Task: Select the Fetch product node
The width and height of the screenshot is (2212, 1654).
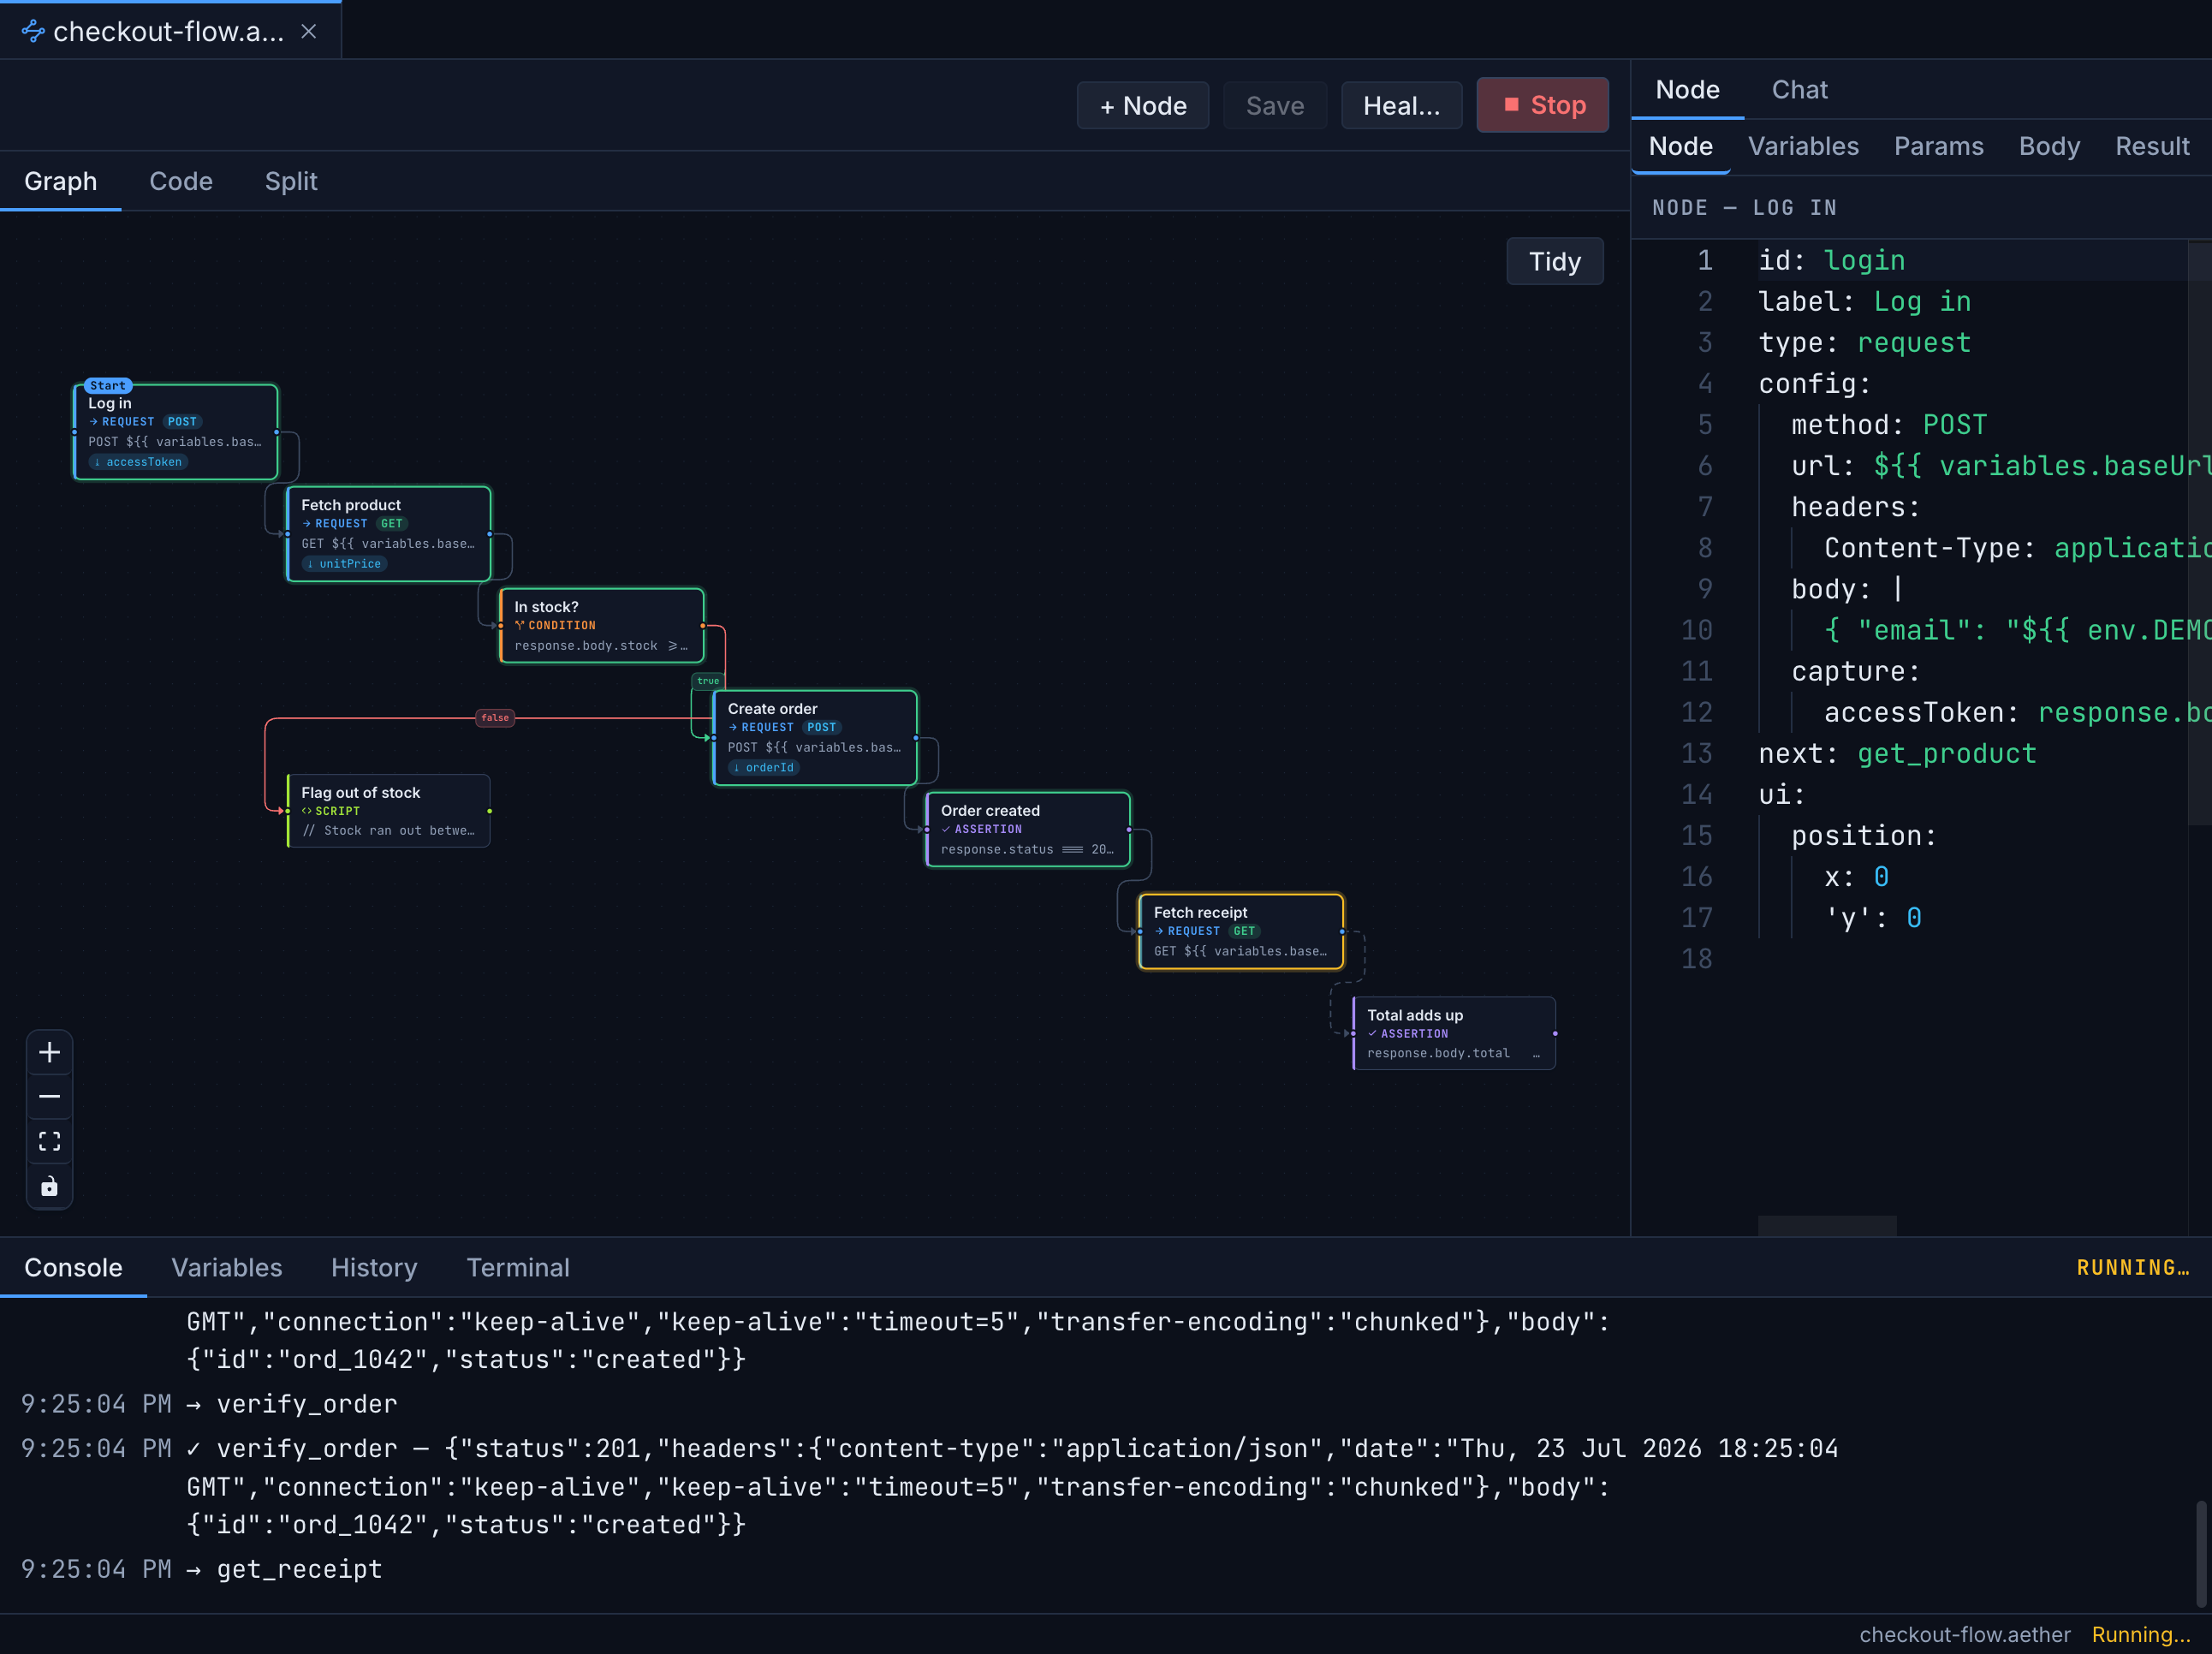Action: pos(389,534)
